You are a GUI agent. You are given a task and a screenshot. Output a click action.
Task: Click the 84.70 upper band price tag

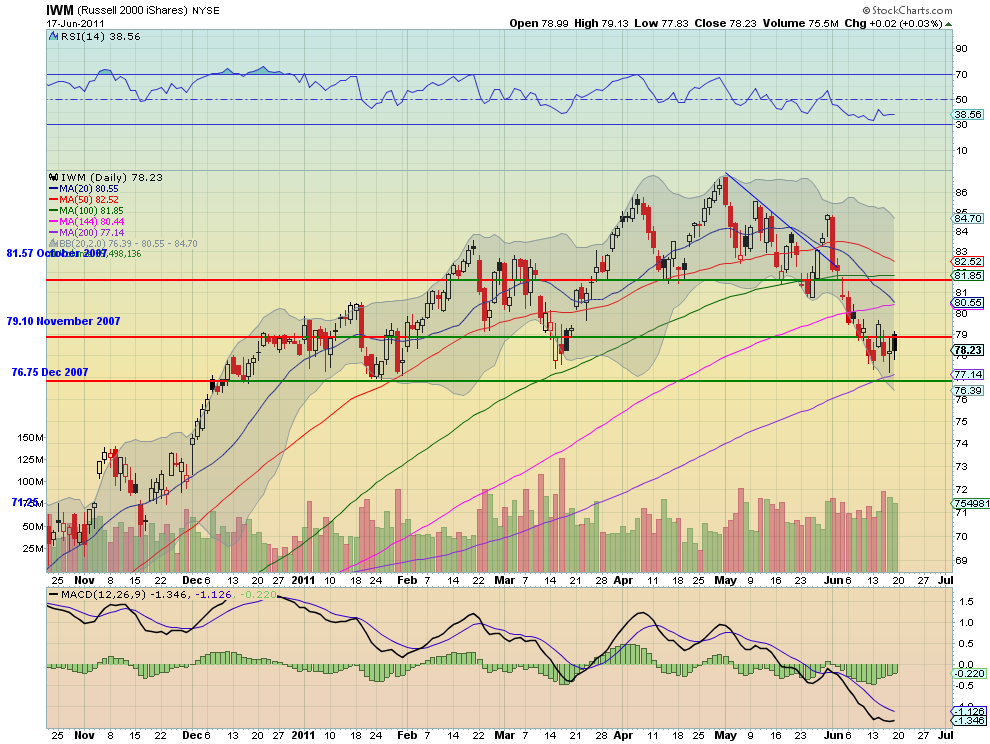coord(968,218)
